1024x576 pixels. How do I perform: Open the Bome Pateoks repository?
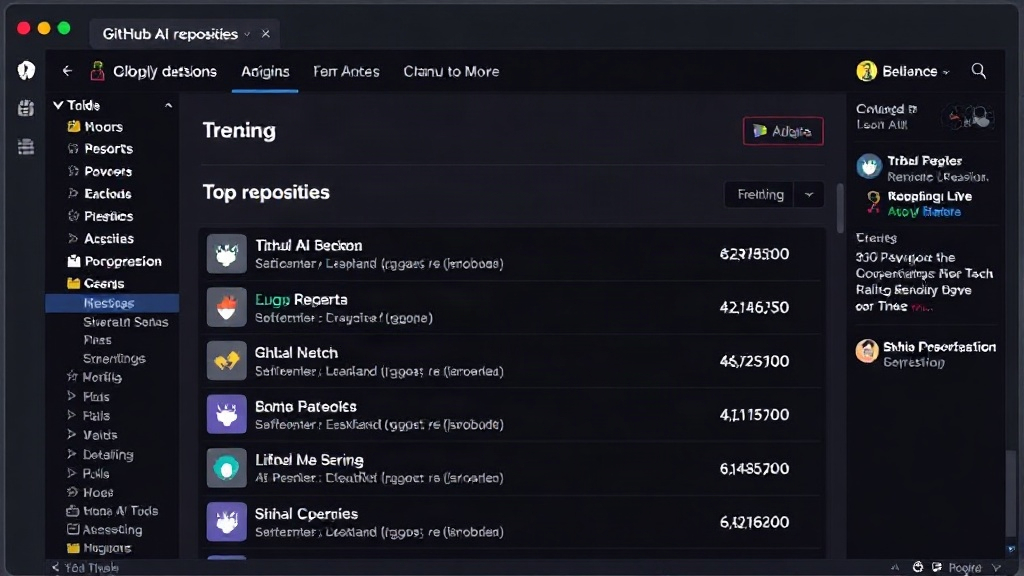[306, 406]
